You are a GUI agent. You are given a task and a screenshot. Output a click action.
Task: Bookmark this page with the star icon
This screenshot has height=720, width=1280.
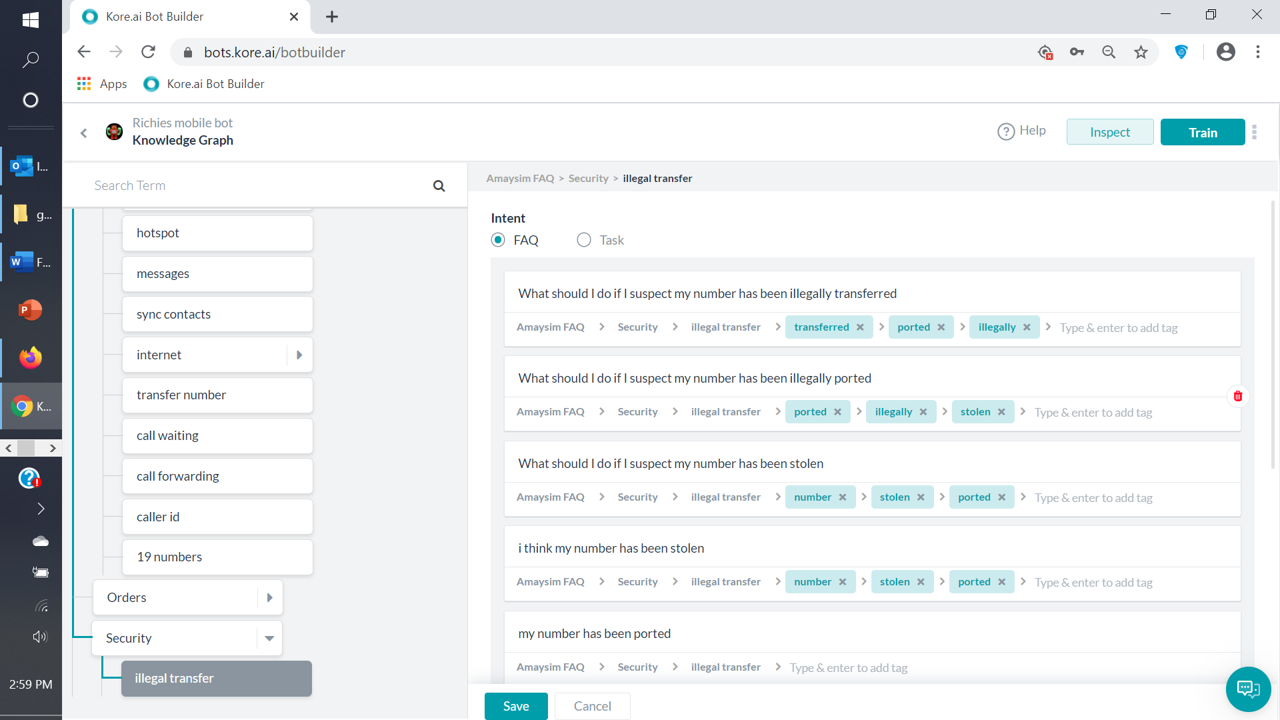pos(1141,52)
